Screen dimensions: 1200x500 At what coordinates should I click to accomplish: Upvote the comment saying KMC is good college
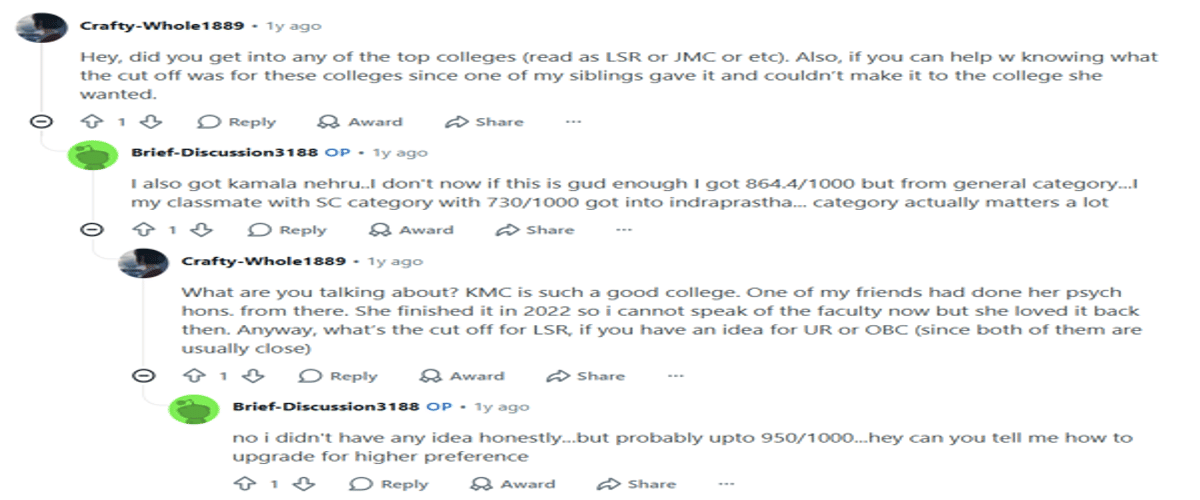click(x=194, y=376)
